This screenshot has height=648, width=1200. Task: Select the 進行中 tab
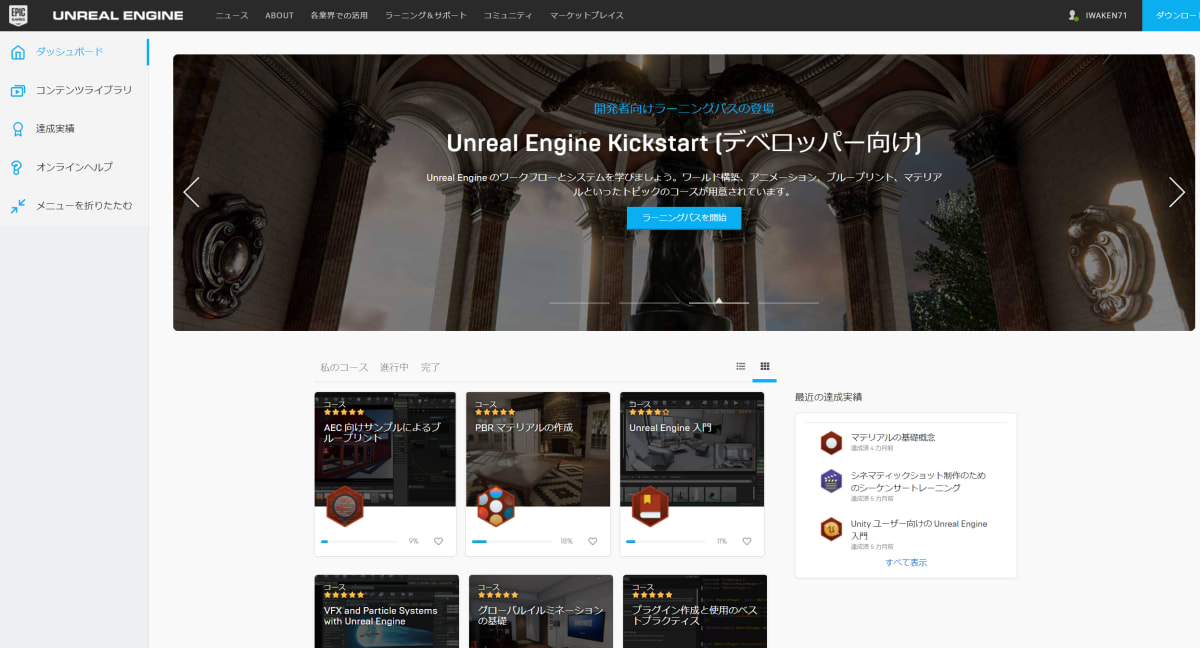tap(394, 368)
